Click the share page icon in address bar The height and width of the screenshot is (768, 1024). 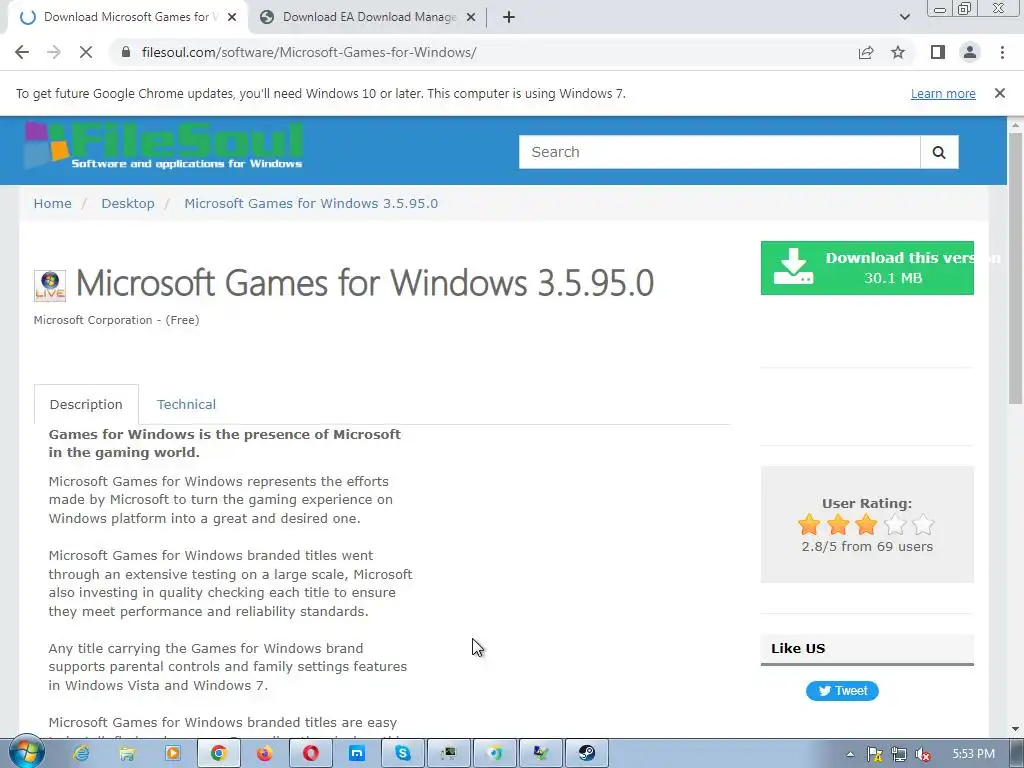866,52
